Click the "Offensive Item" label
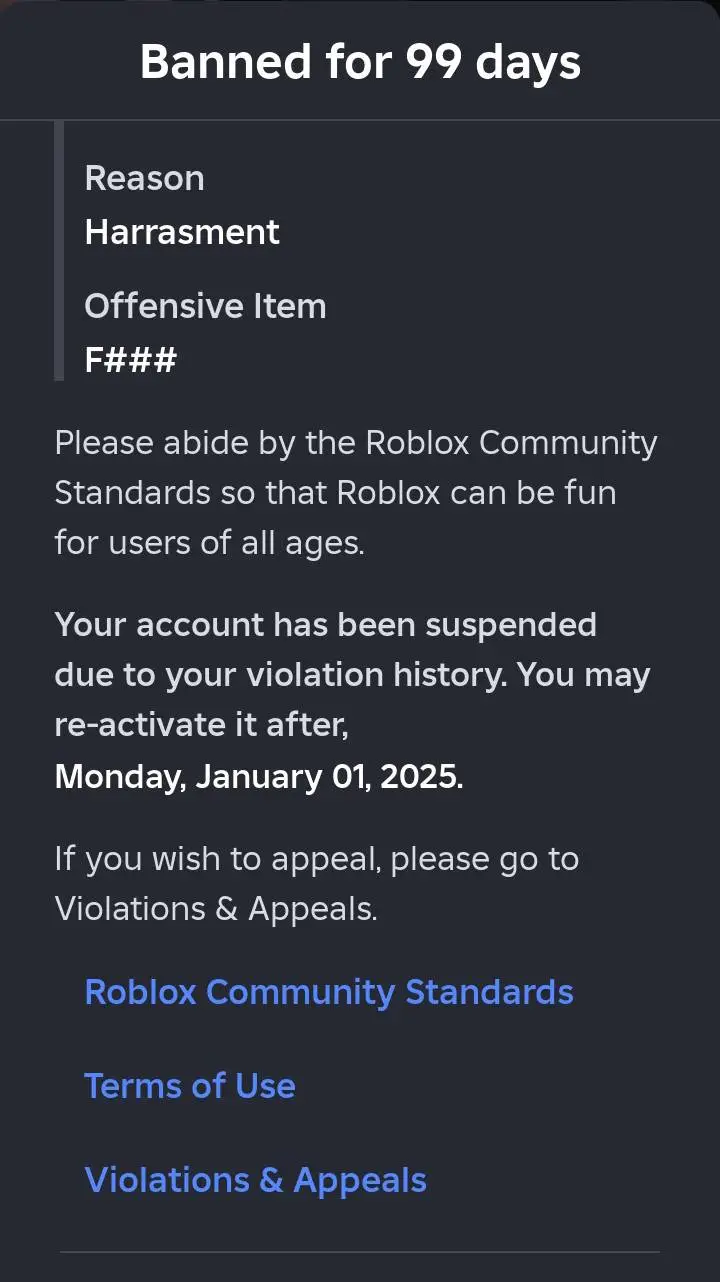 205,306
